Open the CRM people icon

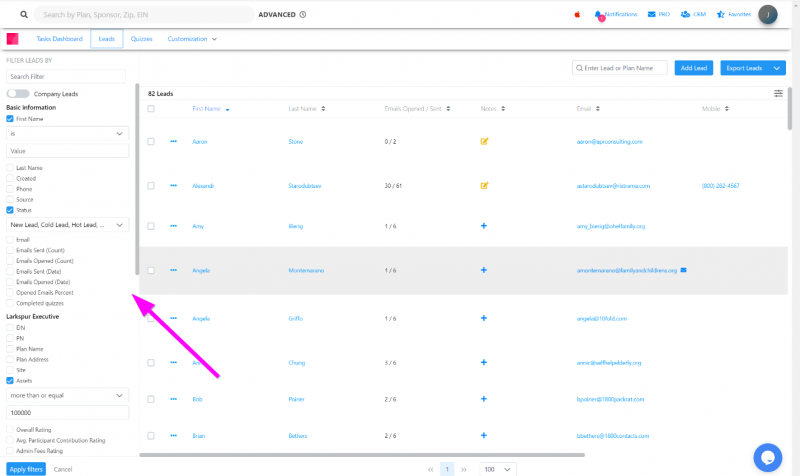tap(685, 15)
